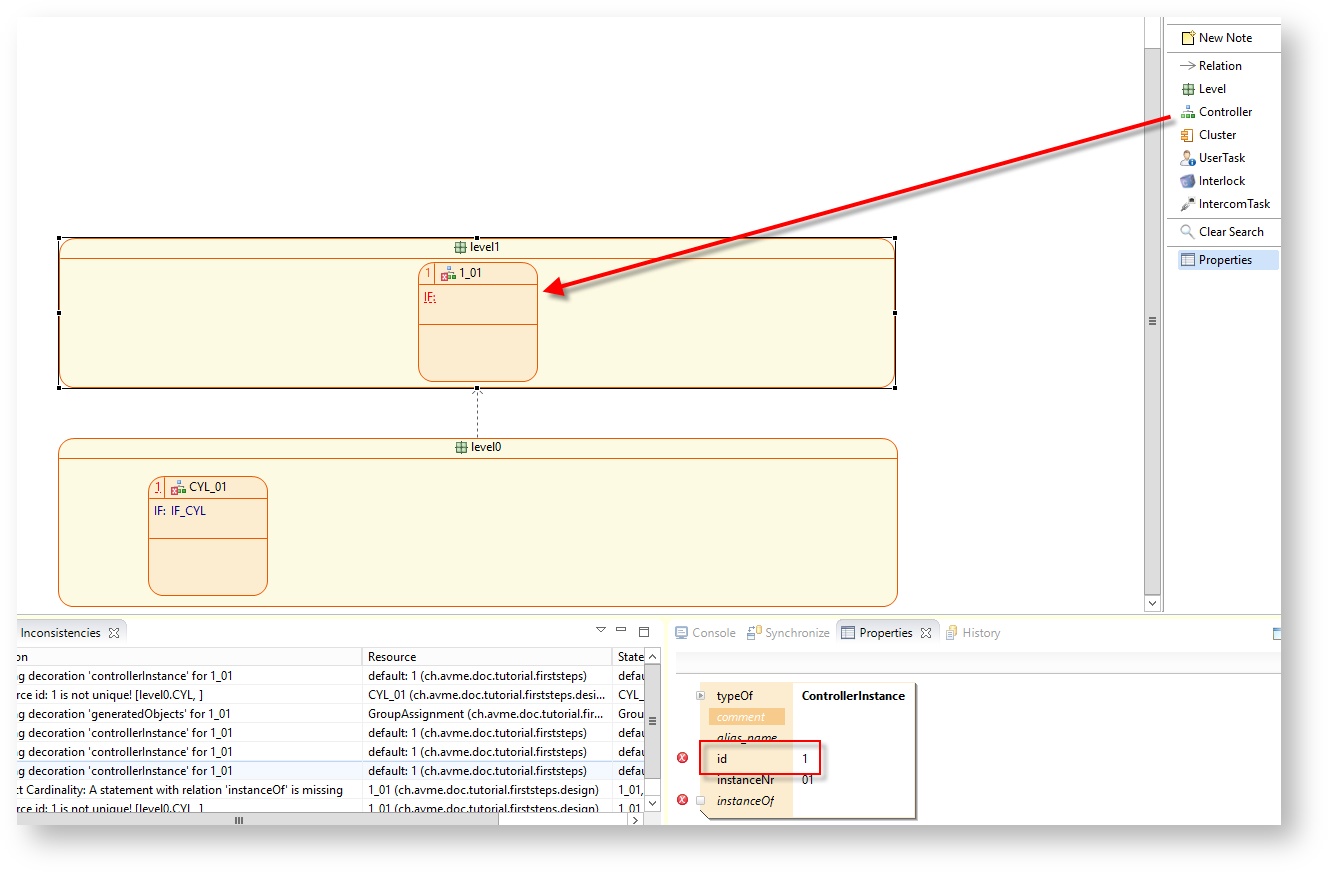The height and width of the screenshot is (873, 1329).
Task: Switch to the Synchronize tab
Action: [796, 633]
